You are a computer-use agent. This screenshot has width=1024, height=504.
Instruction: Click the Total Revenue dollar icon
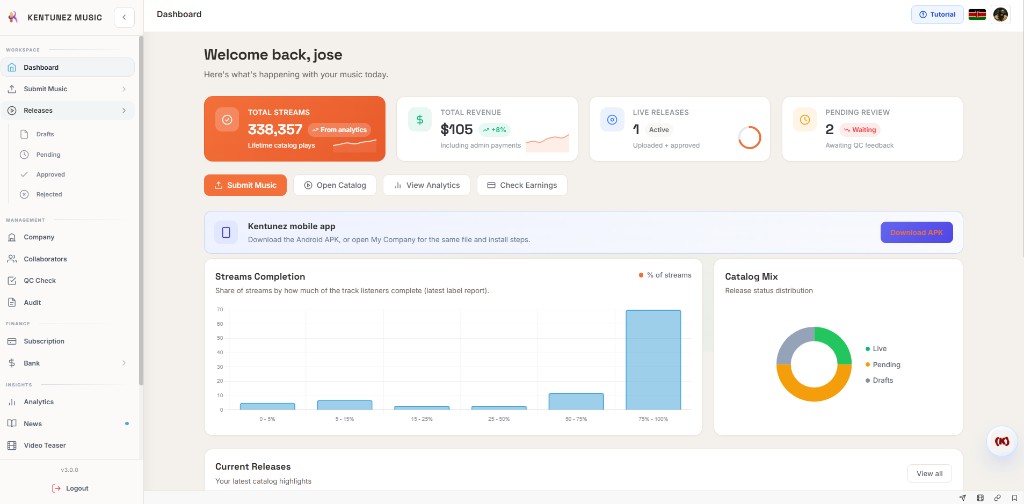point(420,119)
